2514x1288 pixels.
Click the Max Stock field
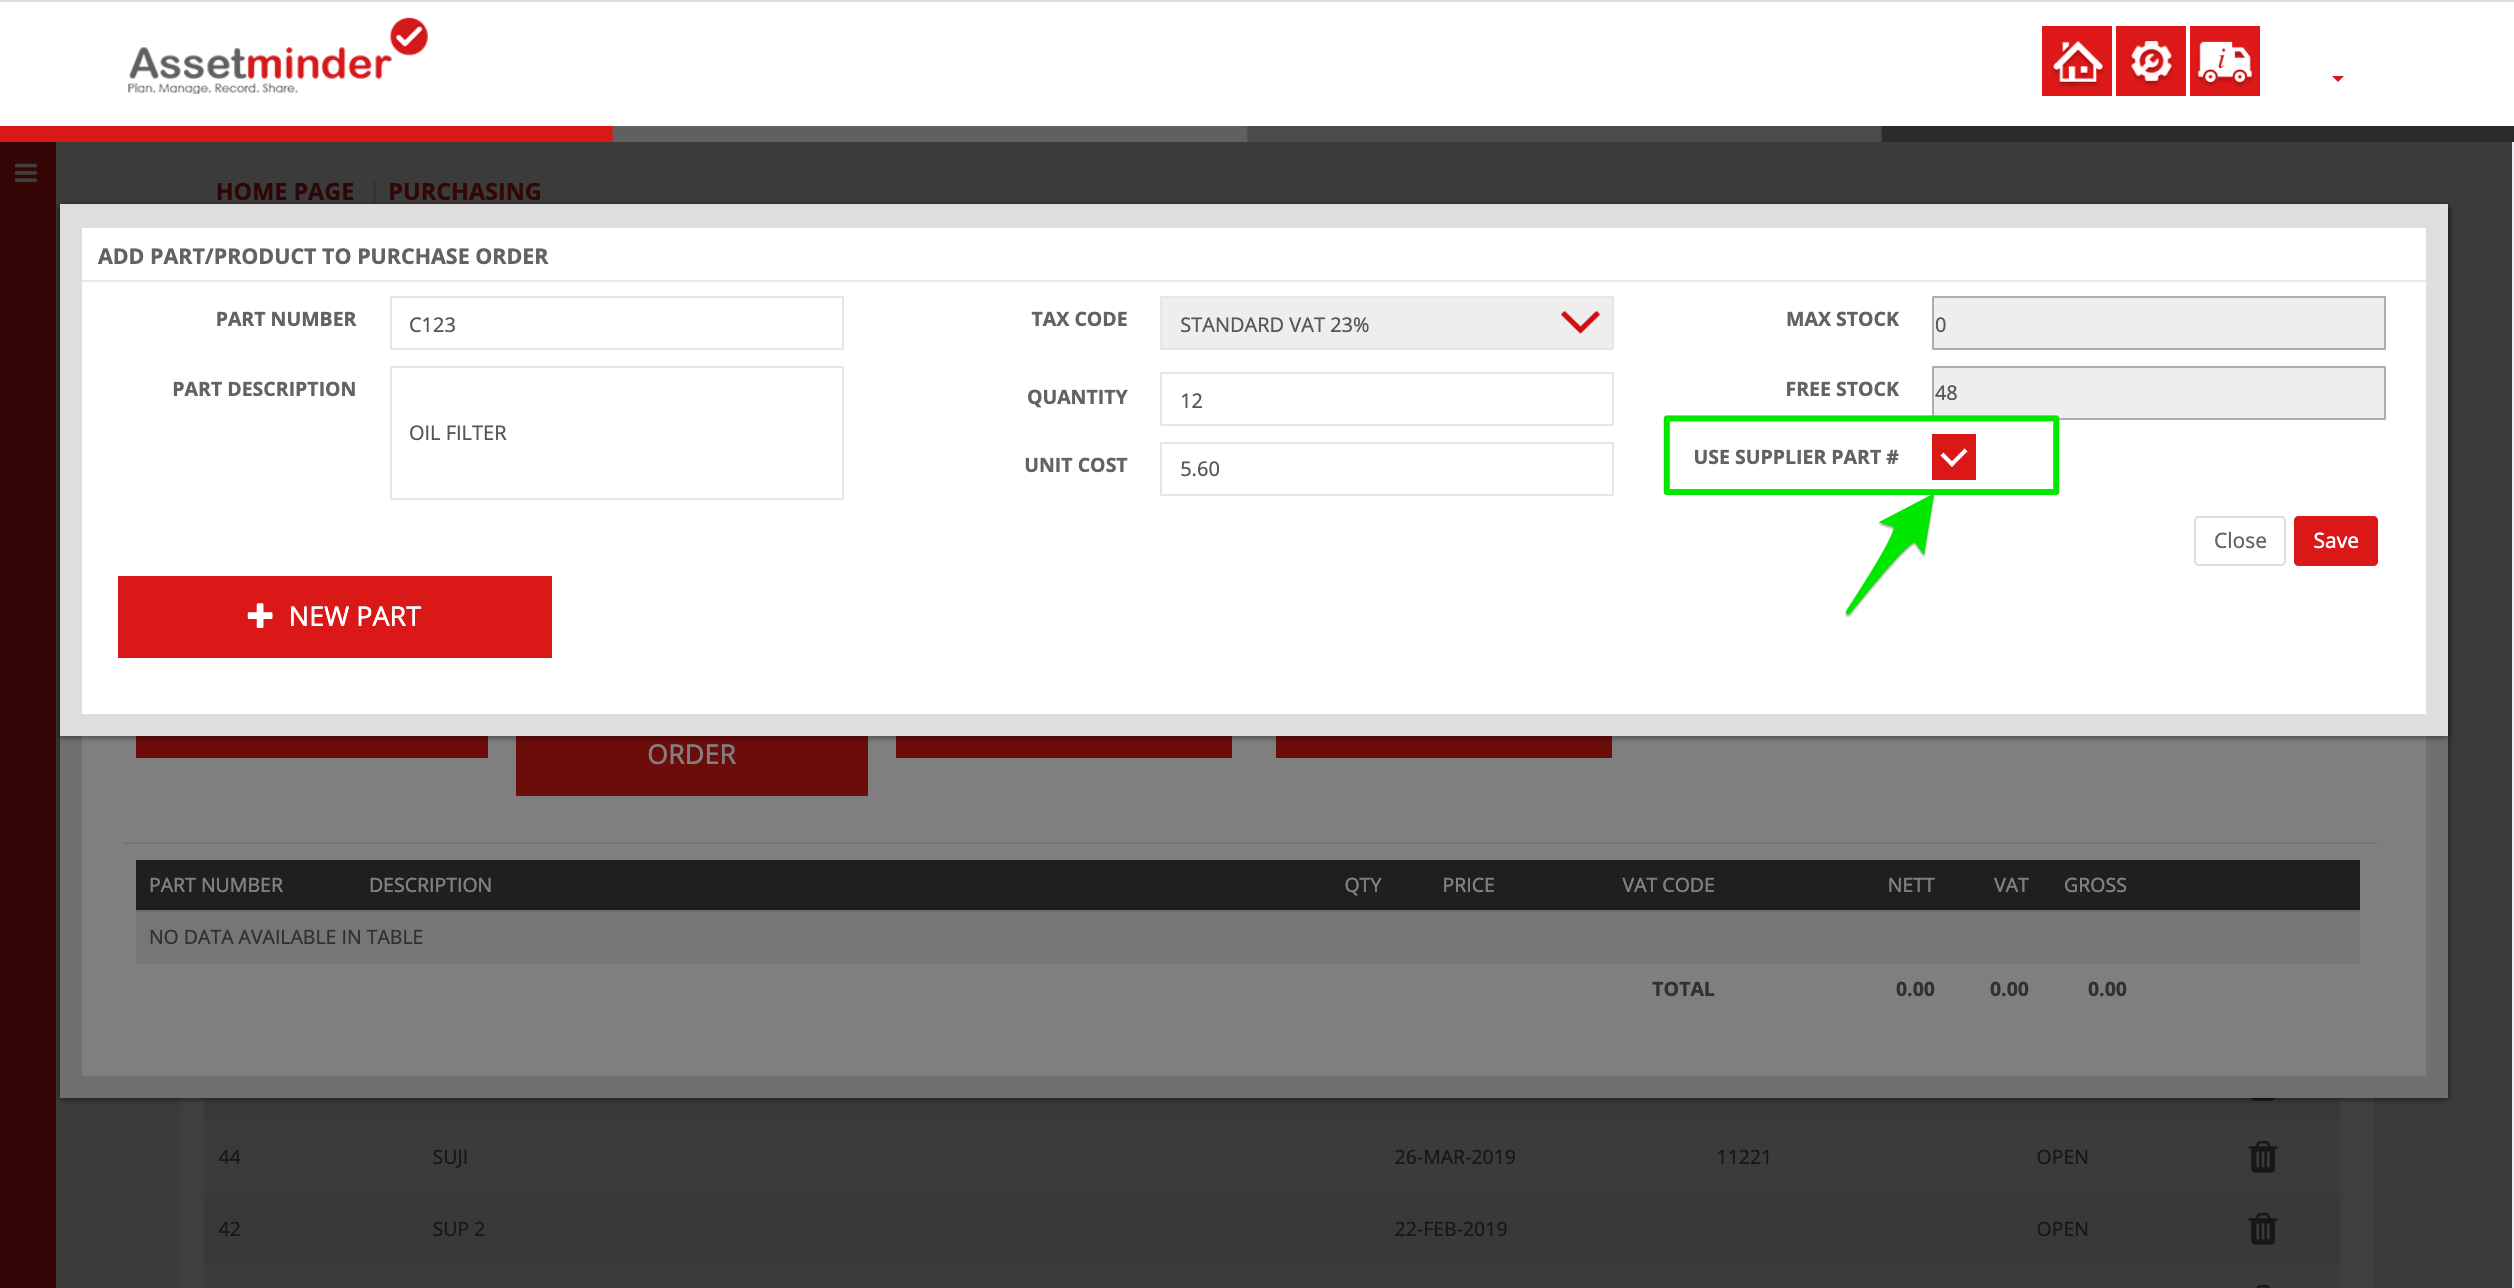pos(2158,323)
